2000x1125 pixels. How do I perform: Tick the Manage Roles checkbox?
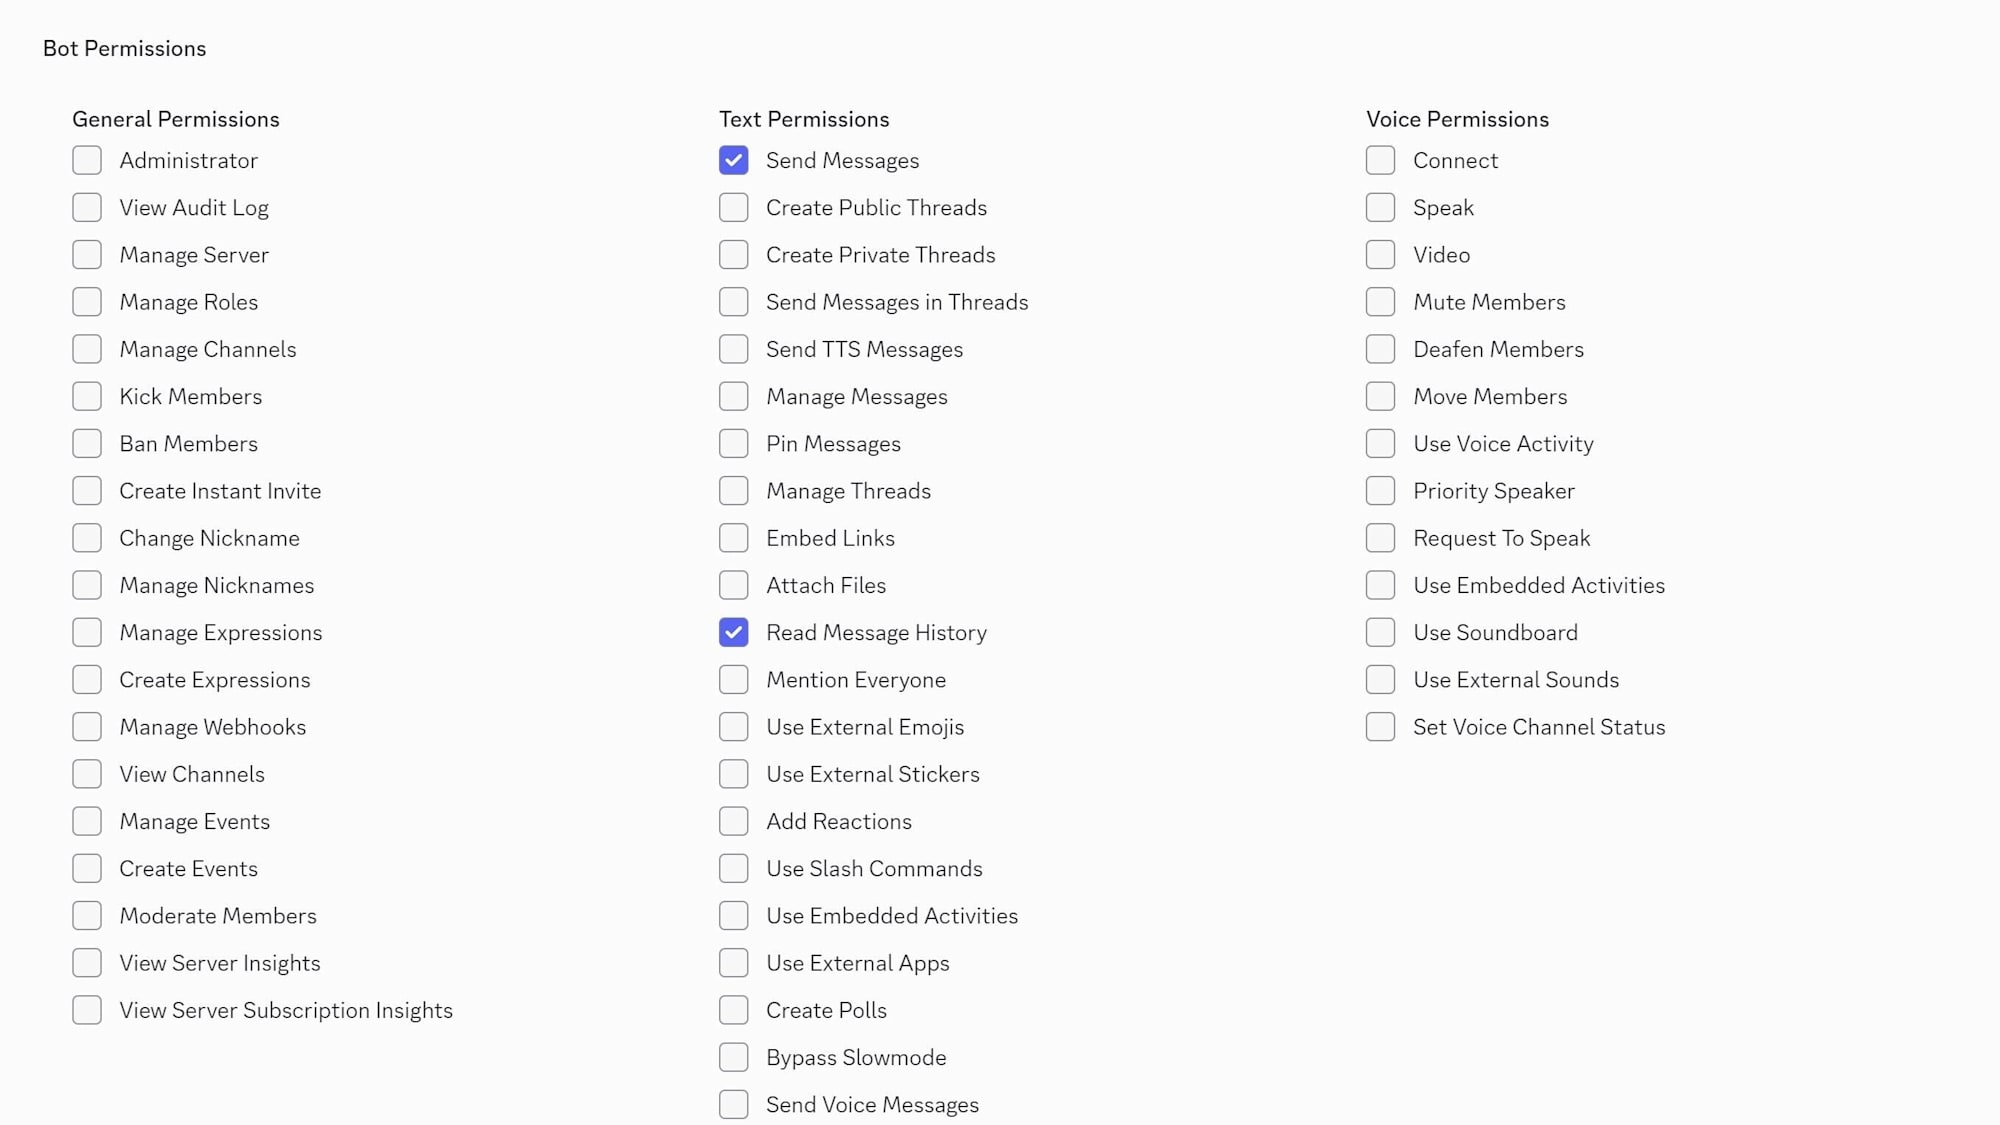pos(87,302)
